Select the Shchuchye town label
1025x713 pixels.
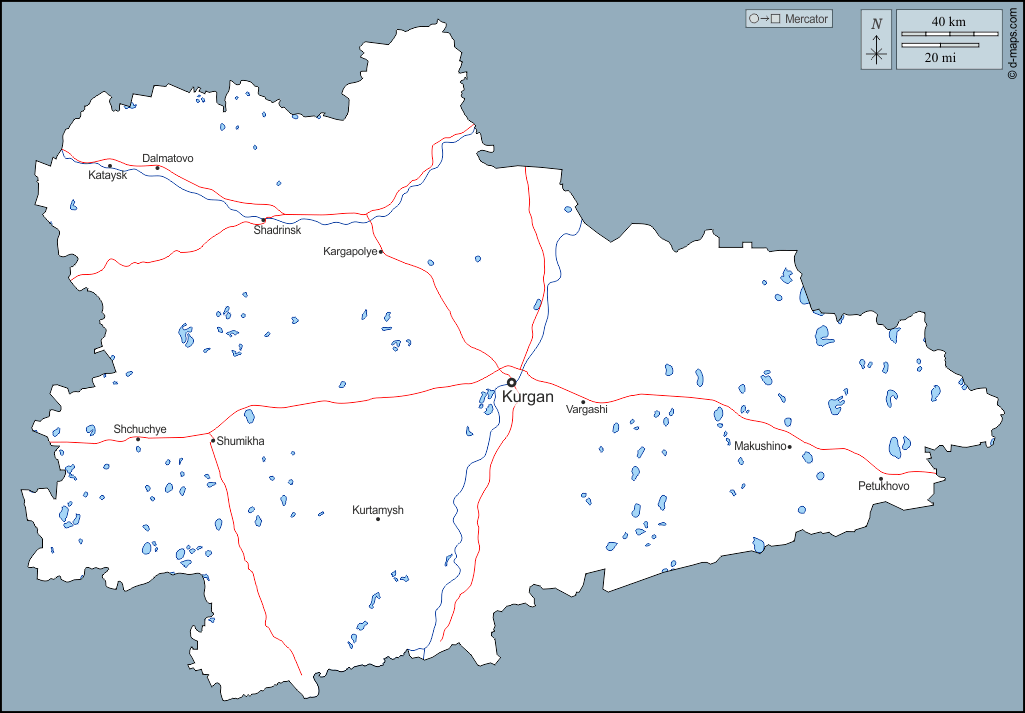[x=140, y=429]
